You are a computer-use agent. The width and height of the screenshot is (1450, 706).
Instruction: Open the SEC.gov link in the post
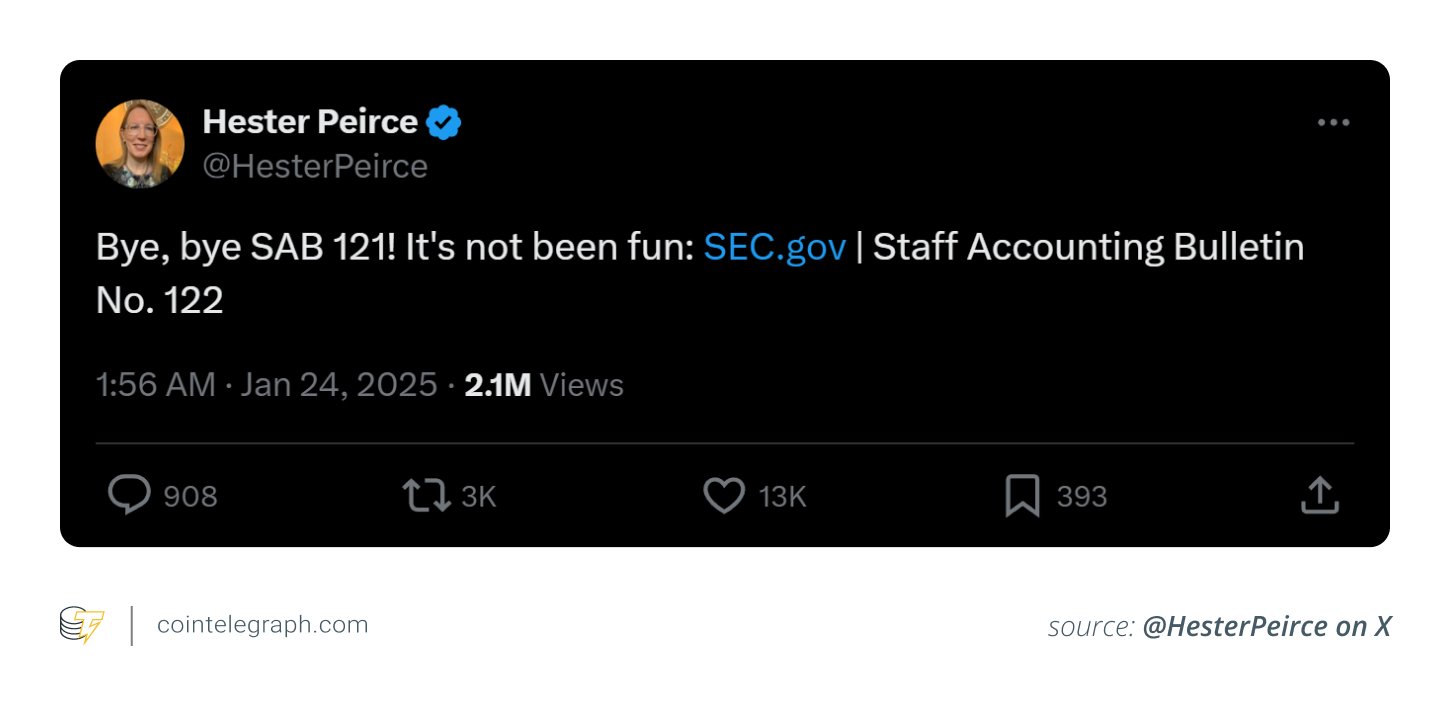pyautogui.click(x=775, y=247)
